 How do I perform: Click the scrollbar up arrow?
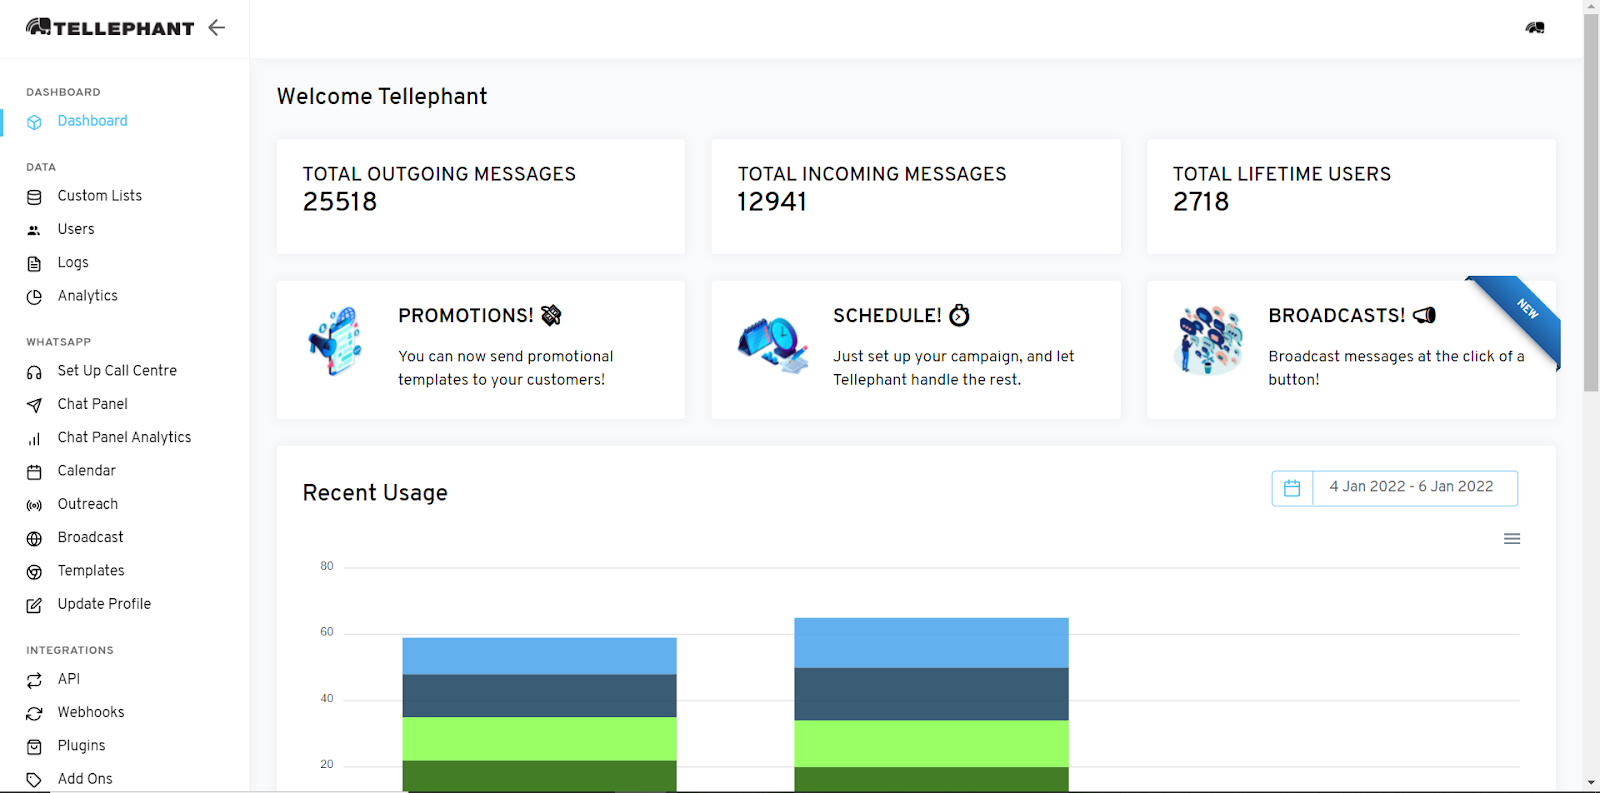1591,6
